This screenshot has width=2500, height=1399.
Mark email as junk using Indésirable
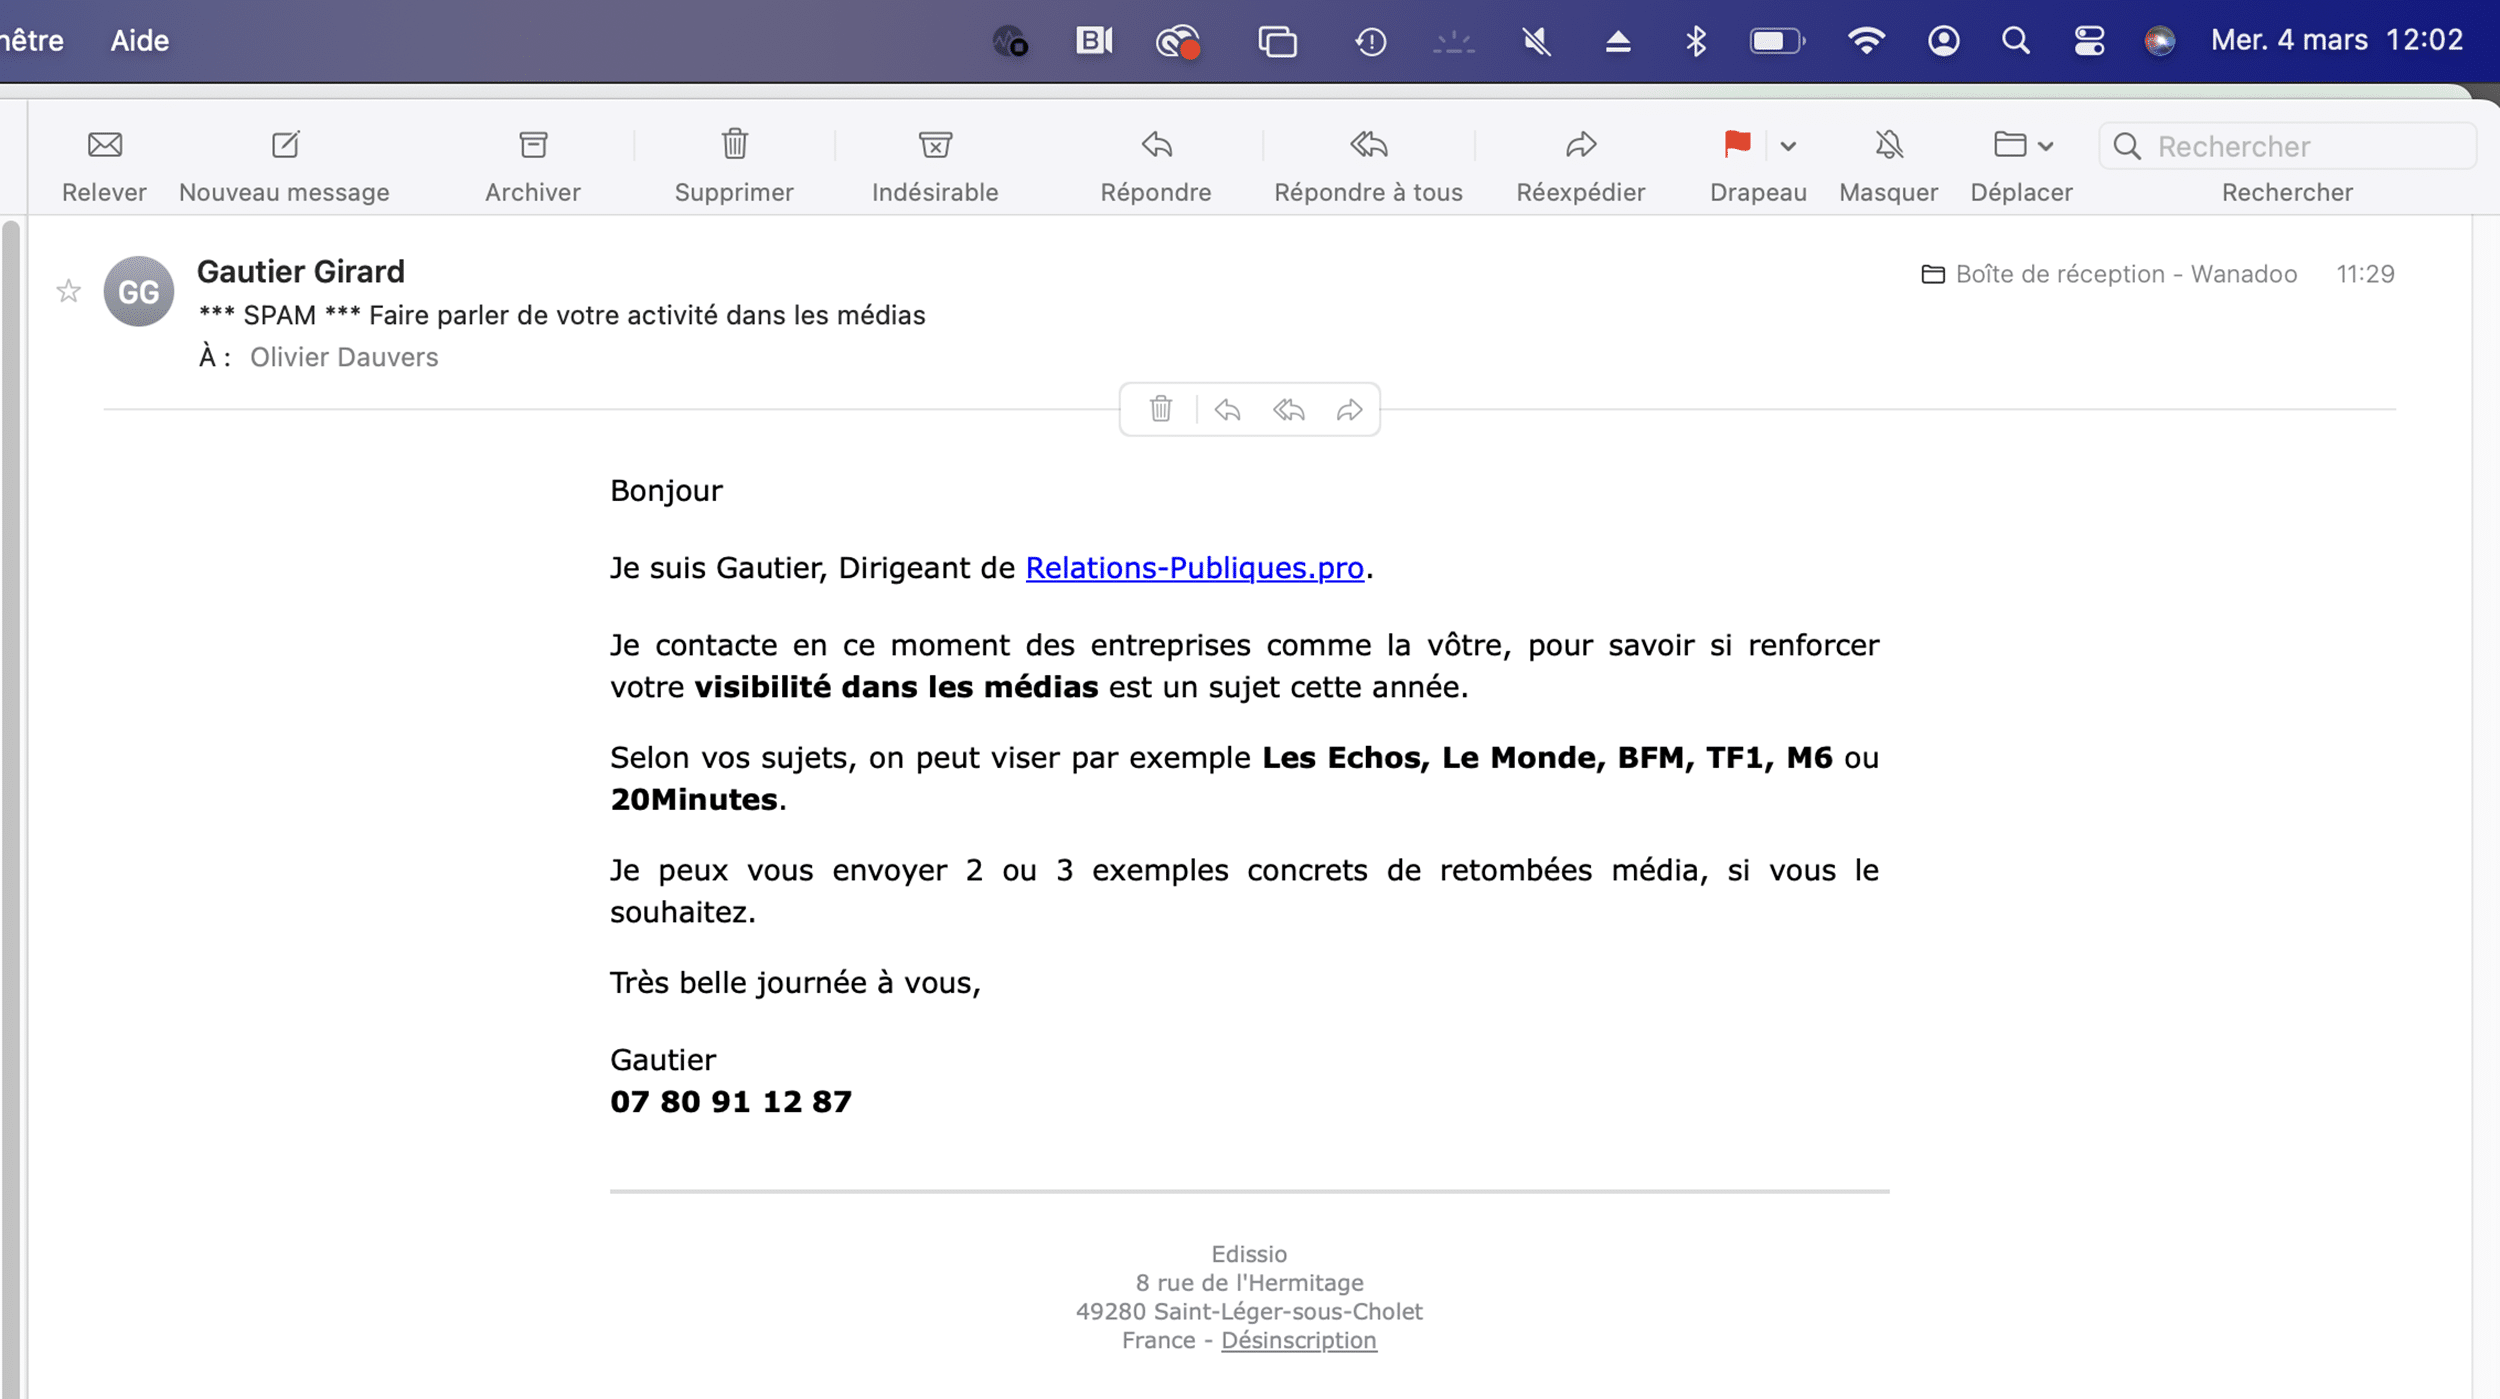tap(935, 146)
